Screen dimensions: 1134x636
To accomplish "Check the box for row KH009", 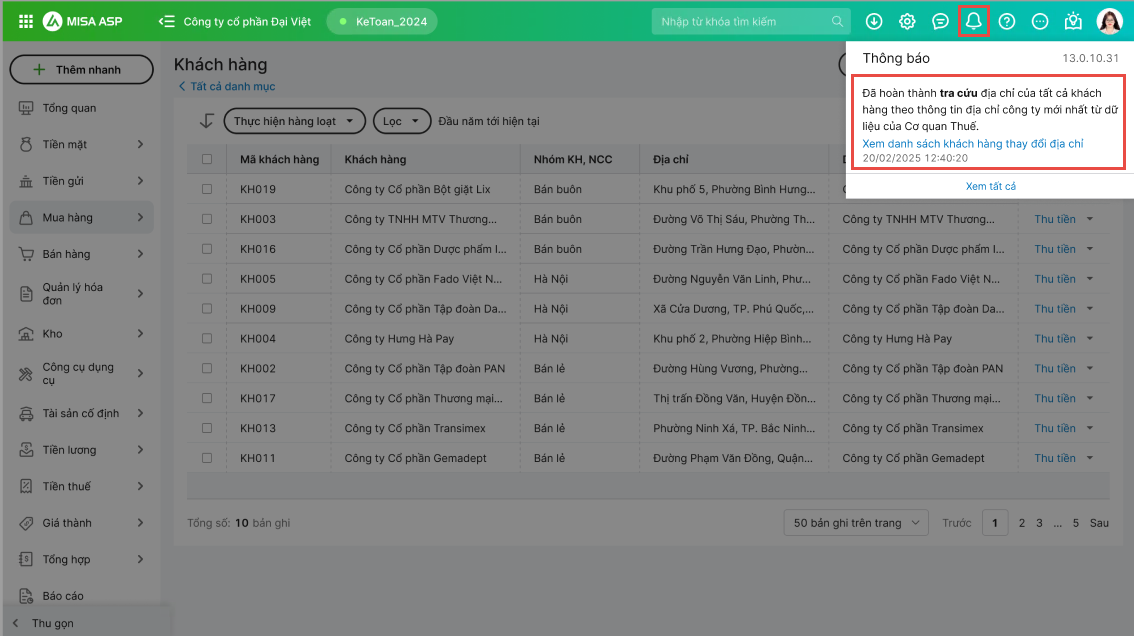I will pos(207,308).
